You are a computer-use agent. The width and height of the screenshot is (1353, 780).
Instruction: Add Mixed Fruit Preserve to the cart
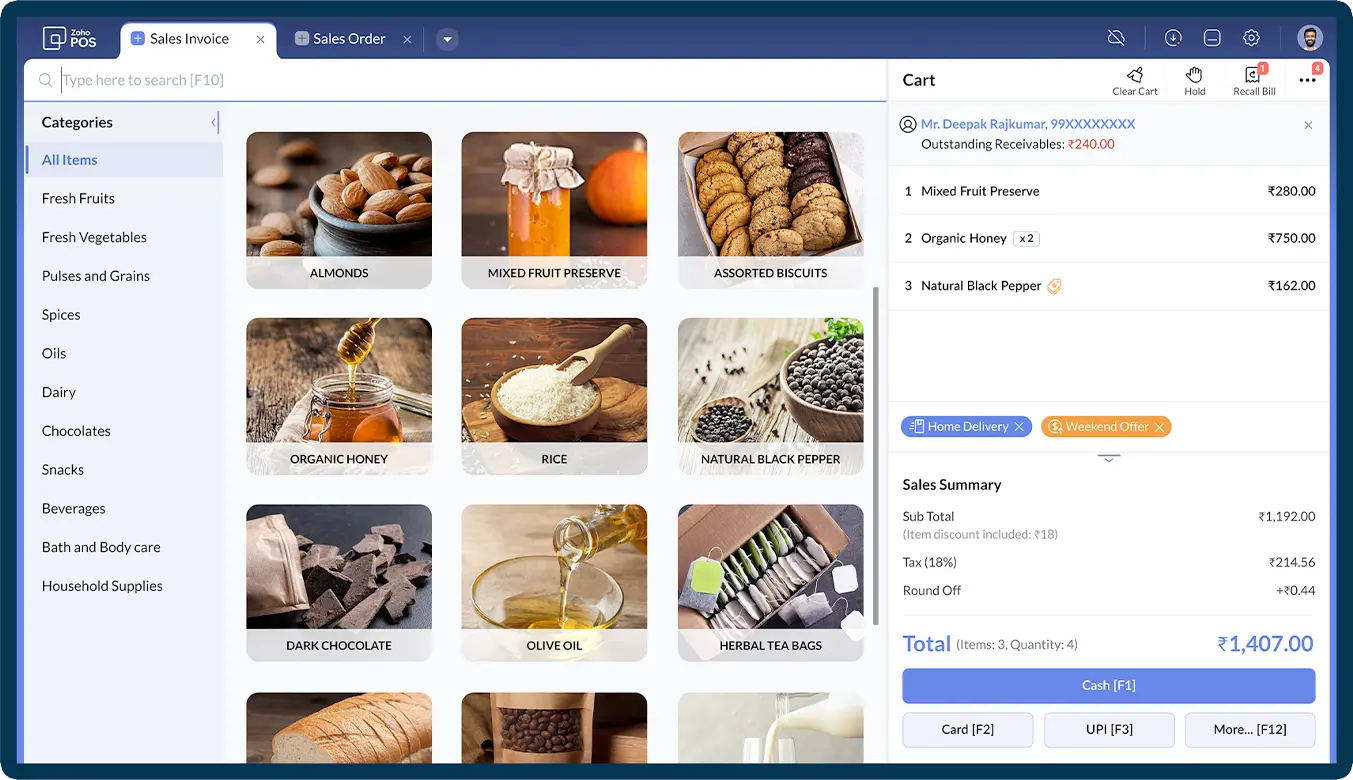click(554, 210)
